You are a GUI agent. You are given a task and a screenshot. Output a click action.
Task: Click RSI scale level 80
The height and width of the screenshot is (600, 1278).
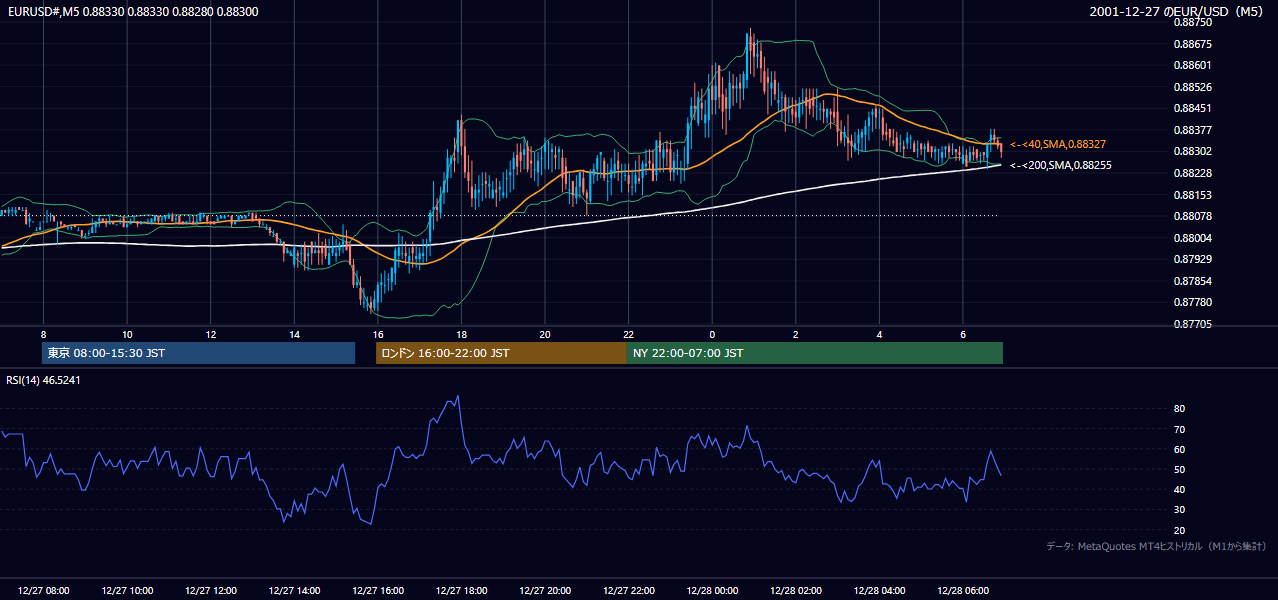coord(1180,409)
